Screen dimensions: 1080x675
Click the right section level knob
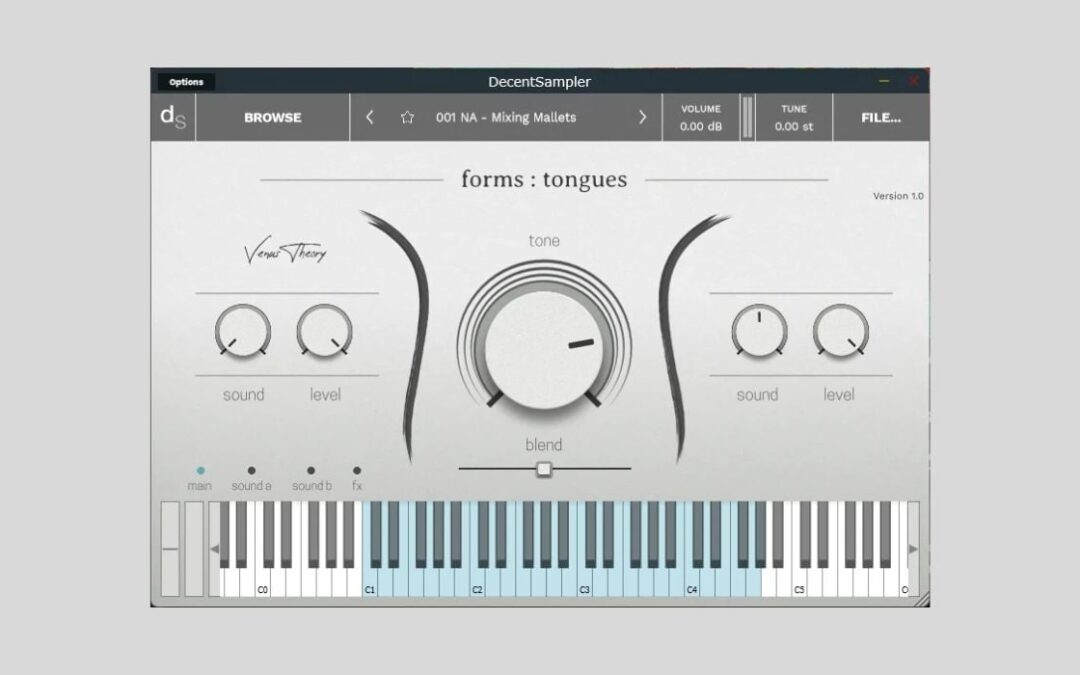coord(840,331)
